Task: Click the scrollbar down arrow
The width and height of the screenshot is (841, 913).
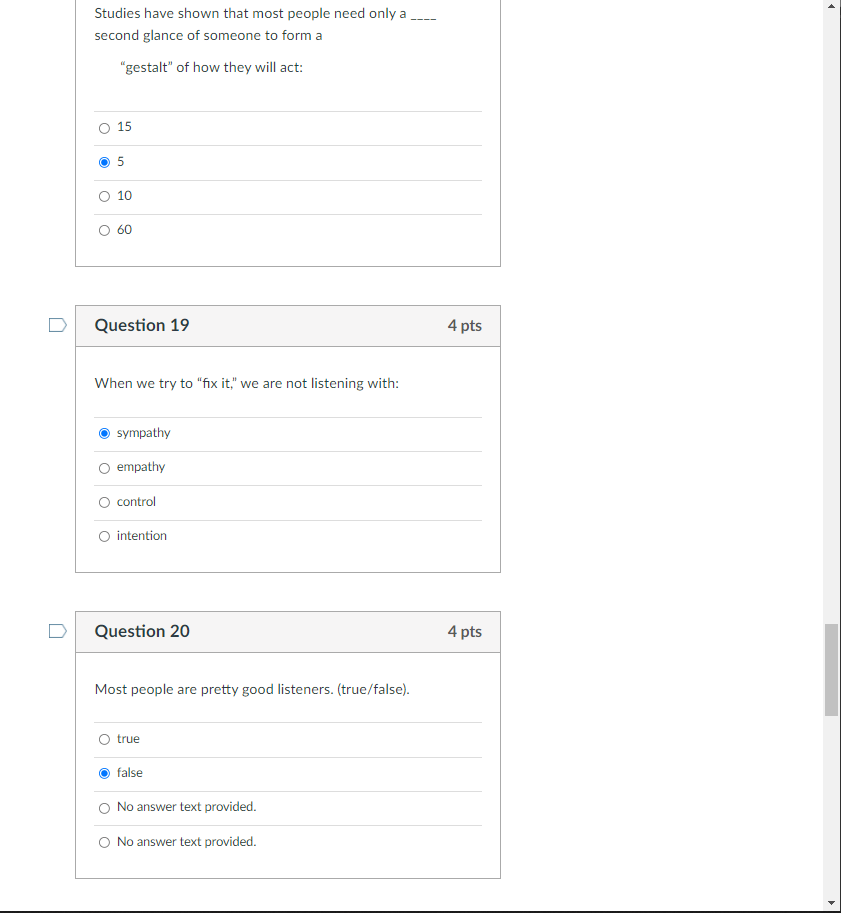Action: pyautogui.click(x=832, y=904)
